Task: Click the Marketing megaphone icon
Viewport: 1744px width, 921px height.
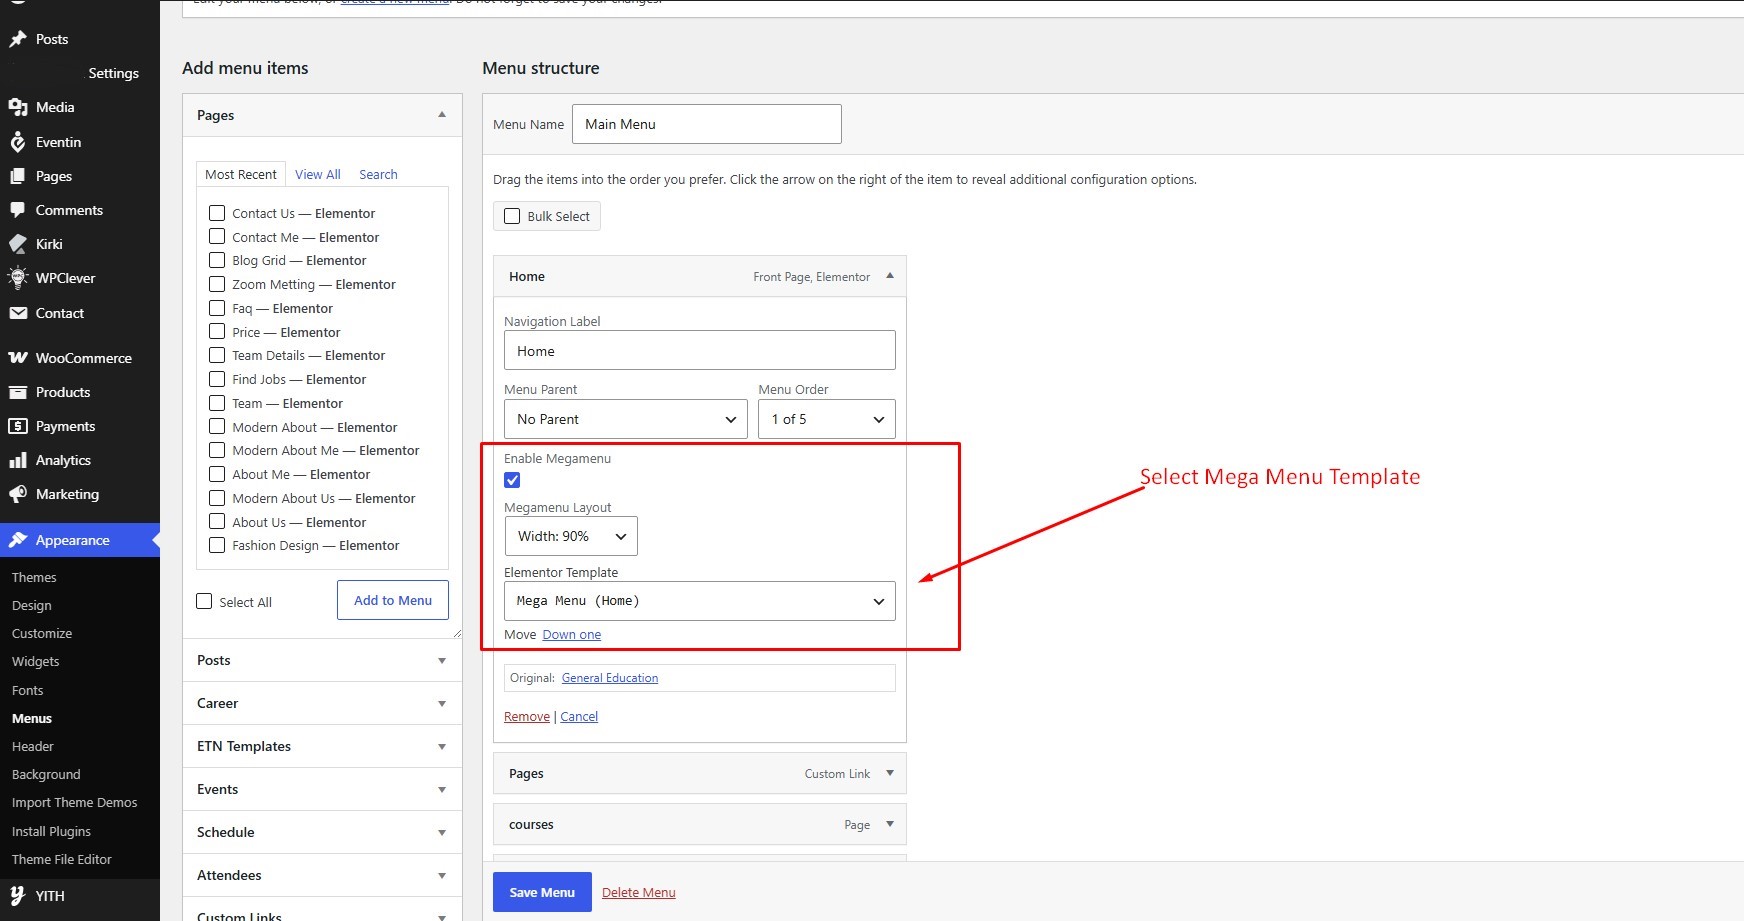Action: pyautogui.click(x=18, y=494)
